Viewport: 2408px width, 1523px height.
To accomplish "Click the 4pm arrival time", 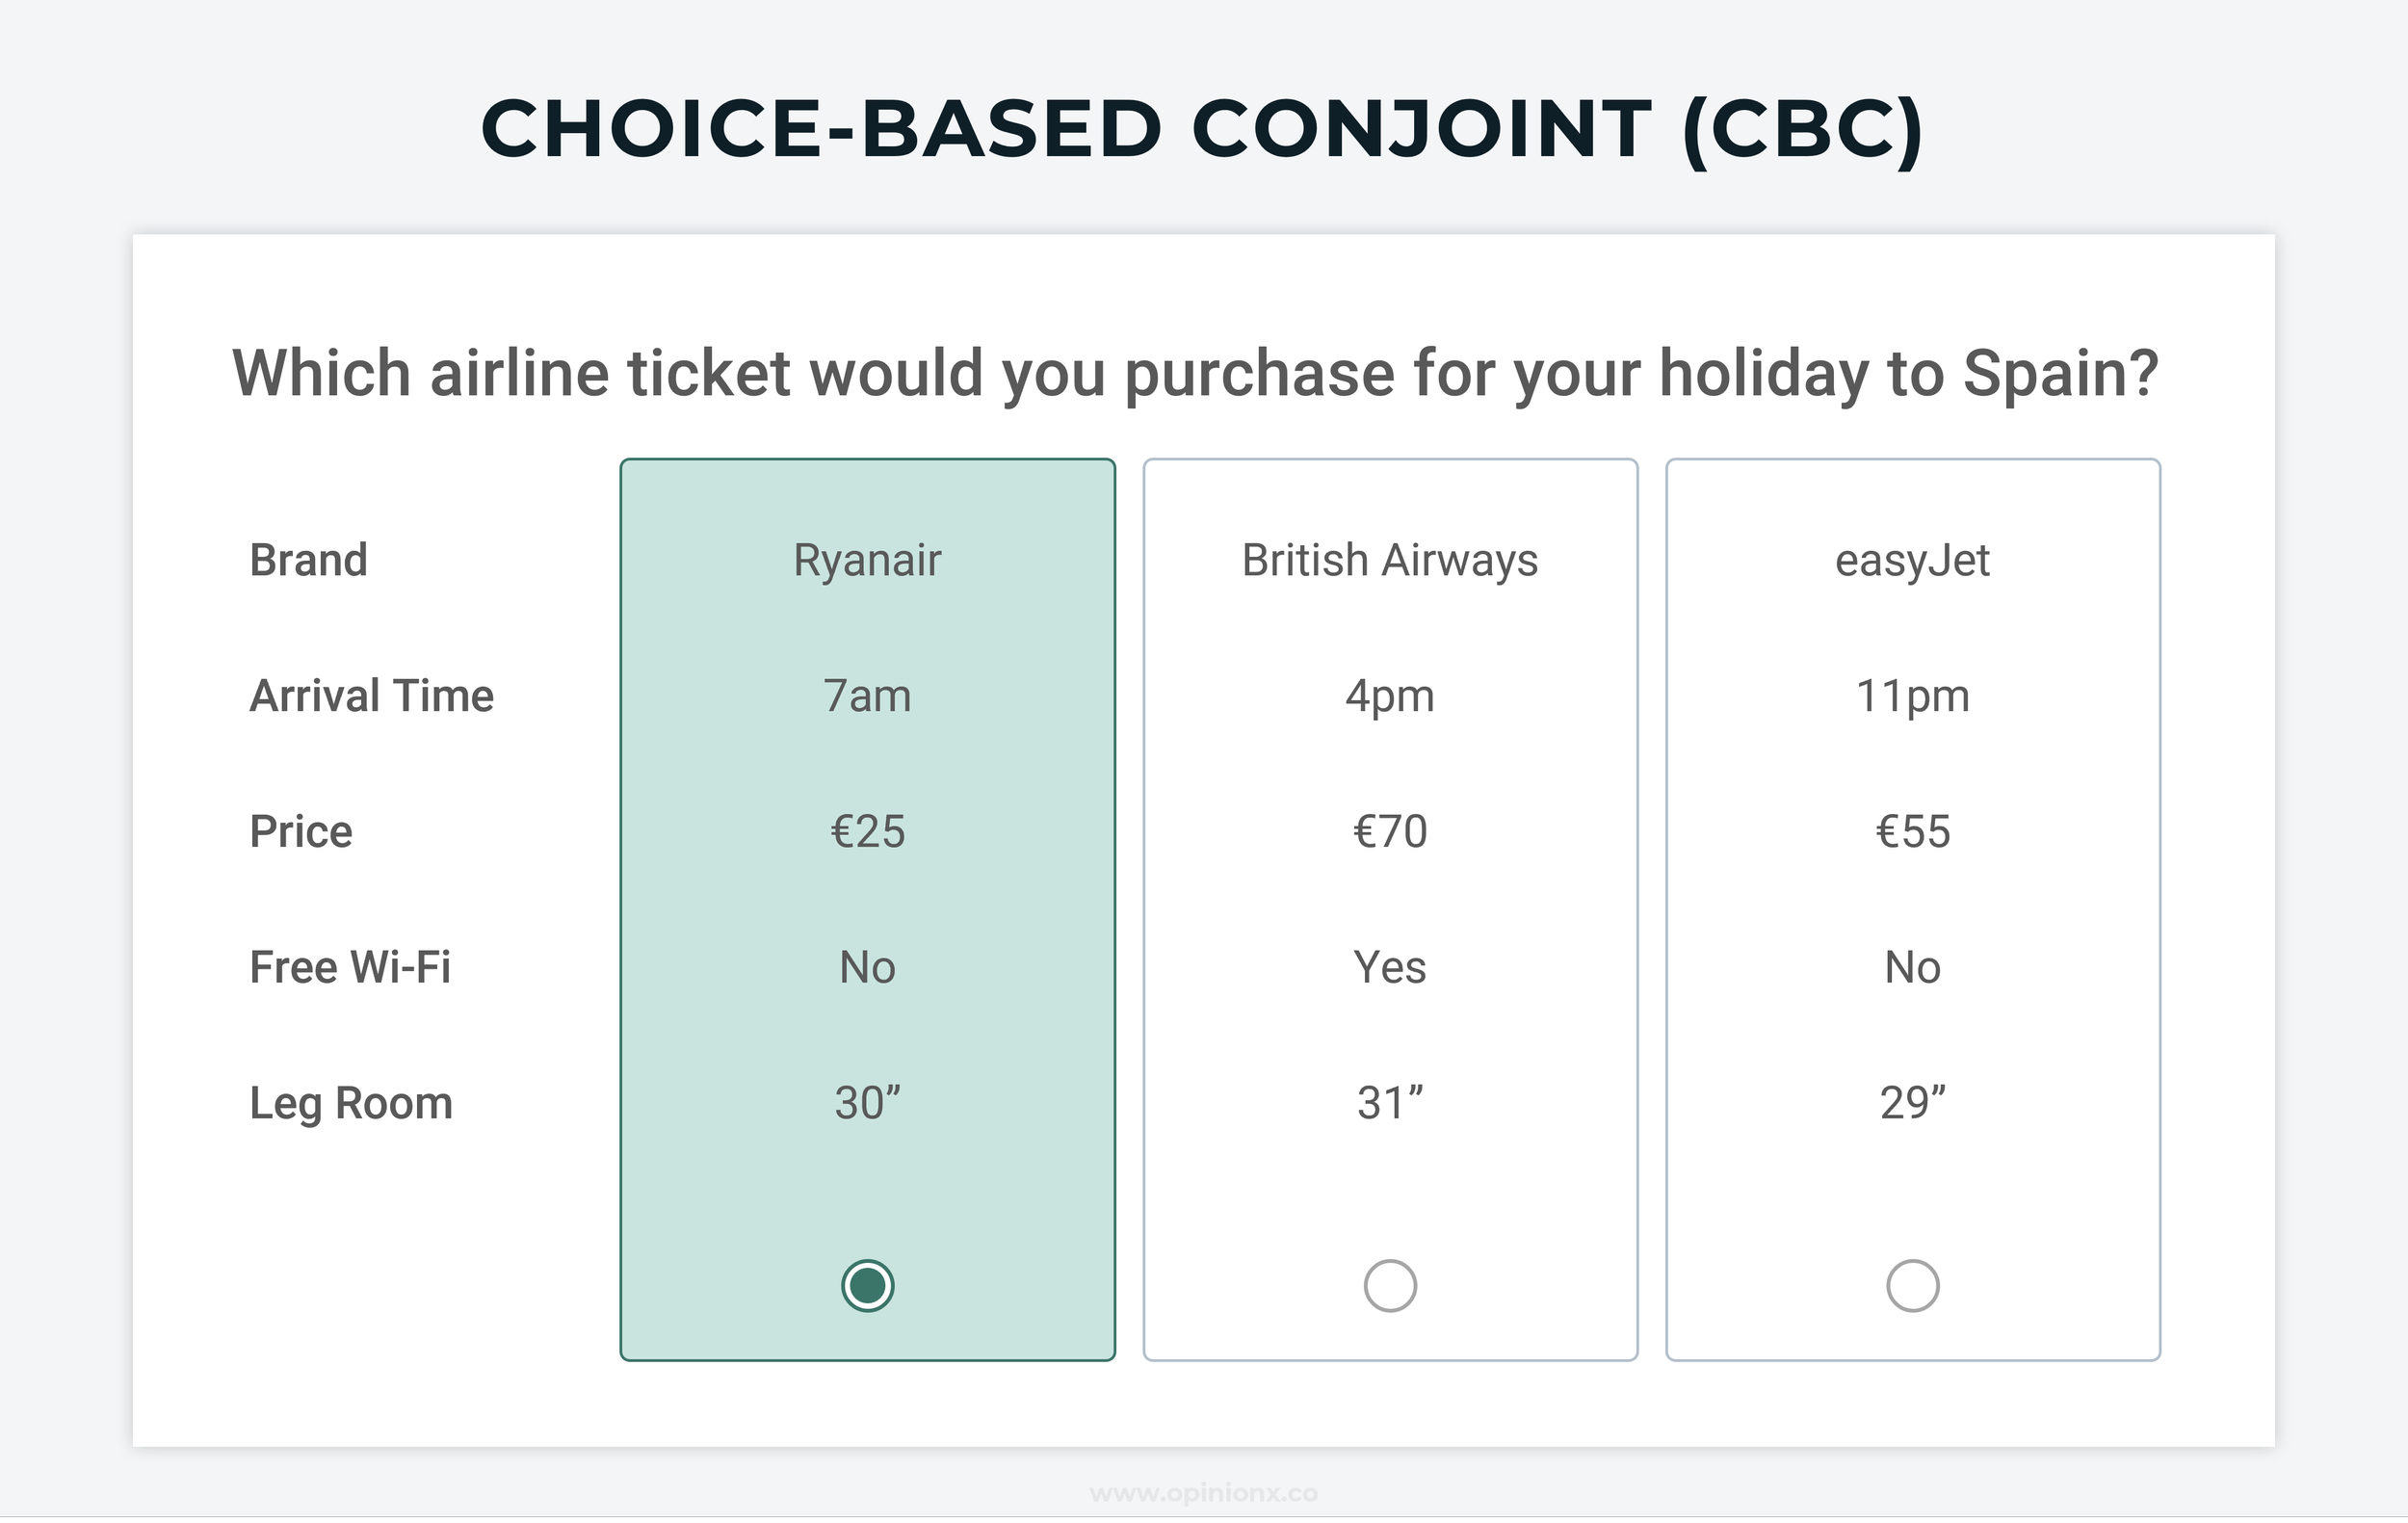I will point(1390,696).
